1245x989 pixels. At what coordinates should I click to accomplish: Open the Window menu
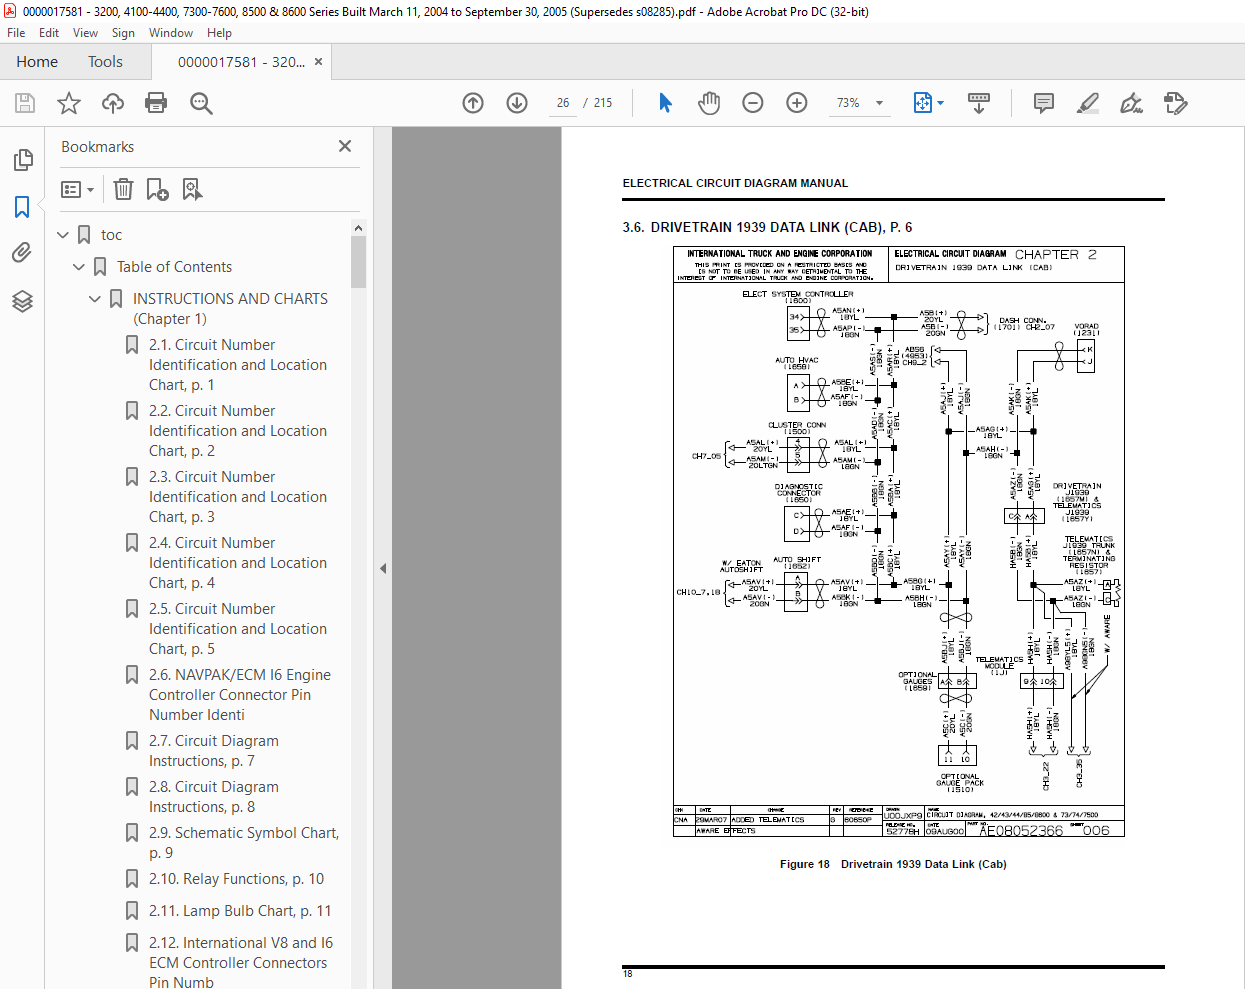171,33
